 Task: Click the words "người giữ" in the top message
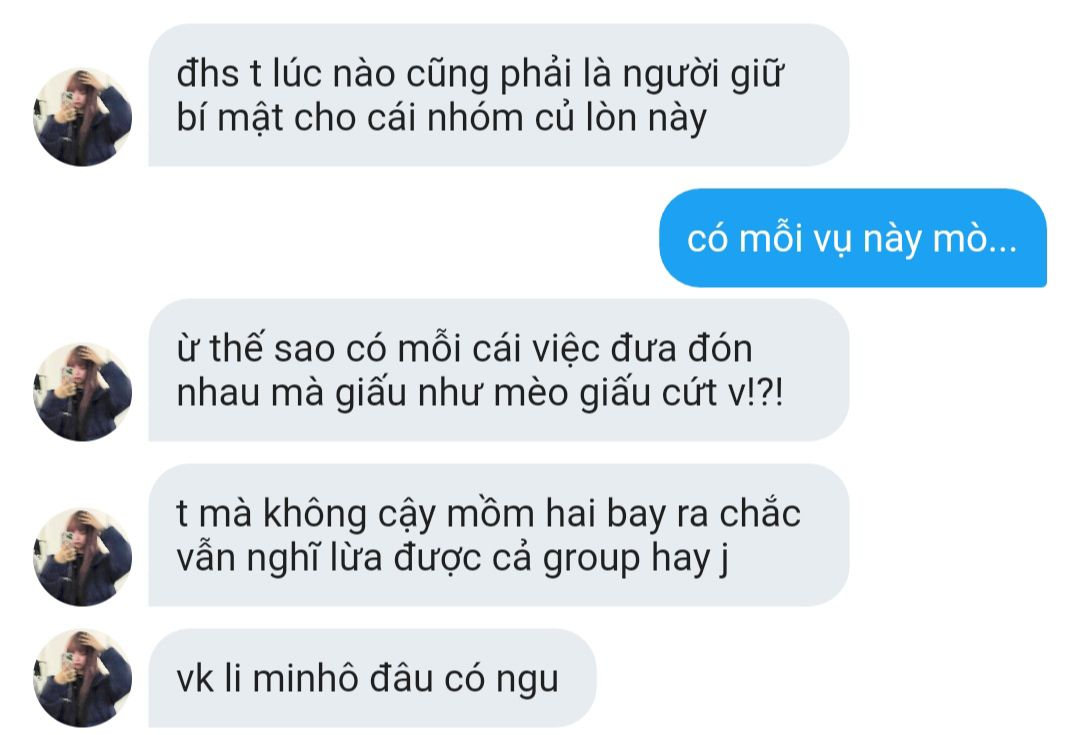(x=703, y=74)
